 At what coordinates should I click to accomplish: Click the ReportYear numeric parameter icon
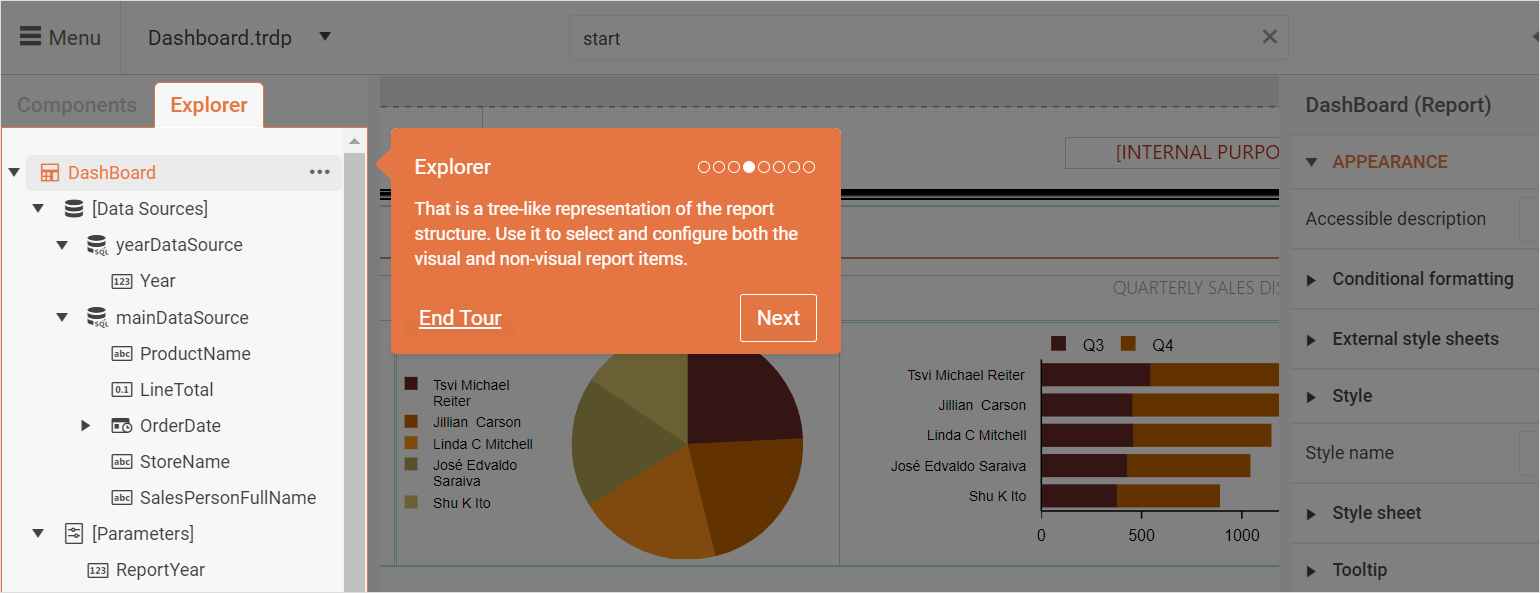(98, 570)
